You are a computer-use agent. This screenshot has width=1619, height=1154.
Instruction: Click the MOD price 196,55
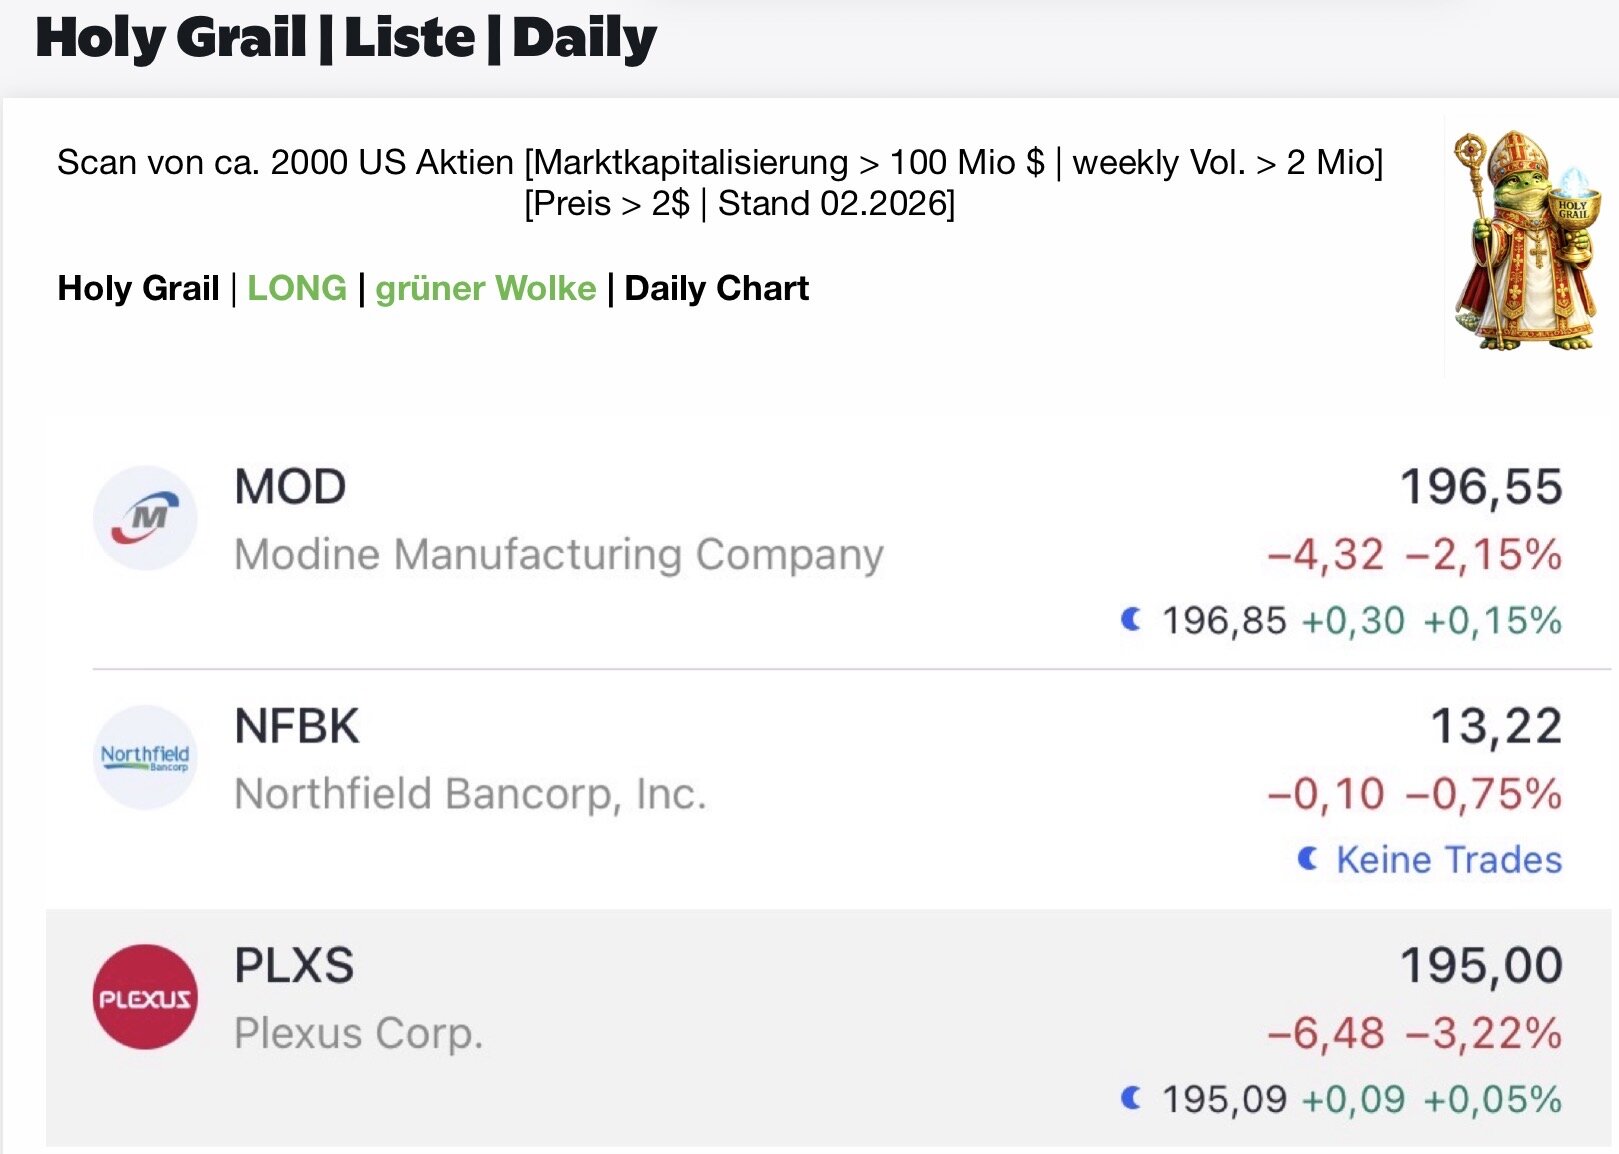tap(1480, 487)
